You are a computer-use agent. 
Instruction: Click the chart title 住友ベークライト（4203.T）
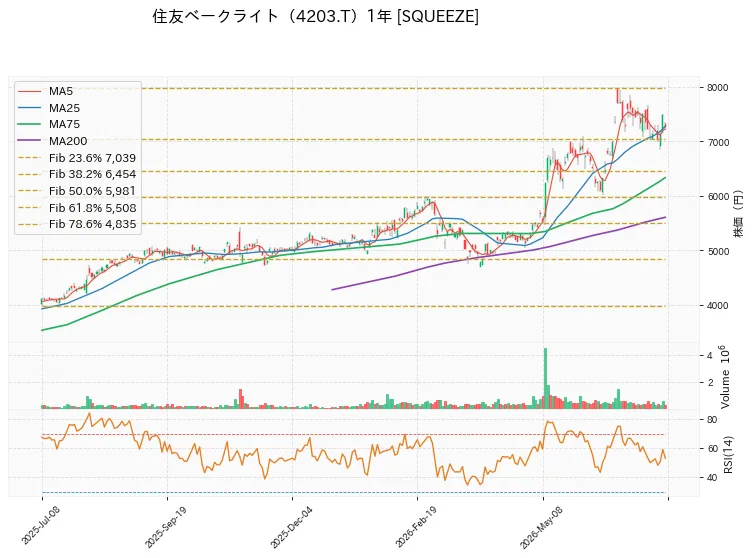(258, 16)
